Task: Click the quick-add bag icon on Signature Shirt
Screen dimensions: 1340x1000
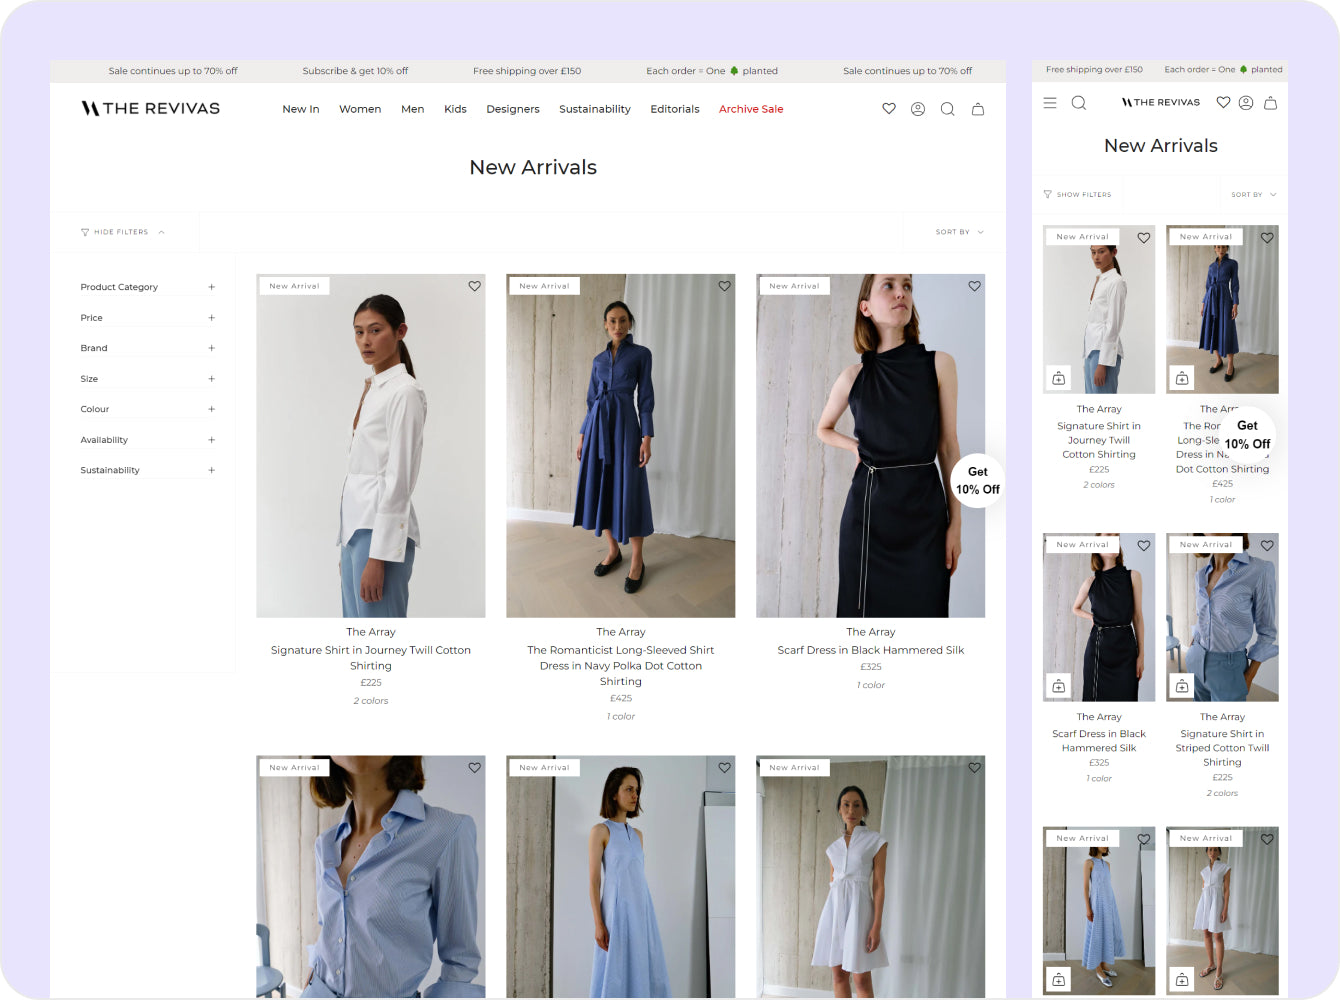Action: pos(1058,377)
